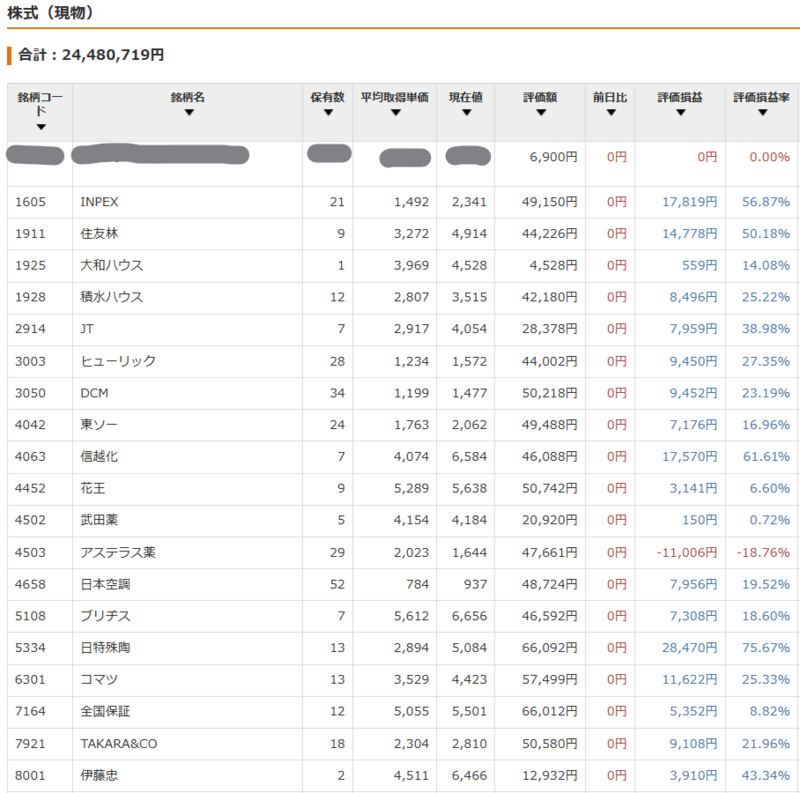This screenshot has height=793, width=800.
Task: Click the INPEX stock name
Action: (99, 202)
